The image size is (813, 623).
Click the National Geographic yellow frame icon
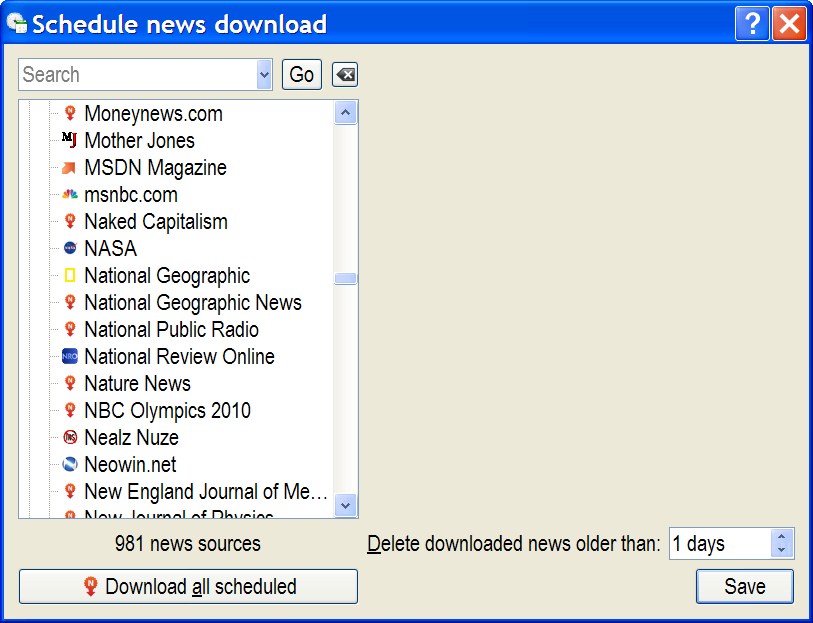click(x=69, y=275)
